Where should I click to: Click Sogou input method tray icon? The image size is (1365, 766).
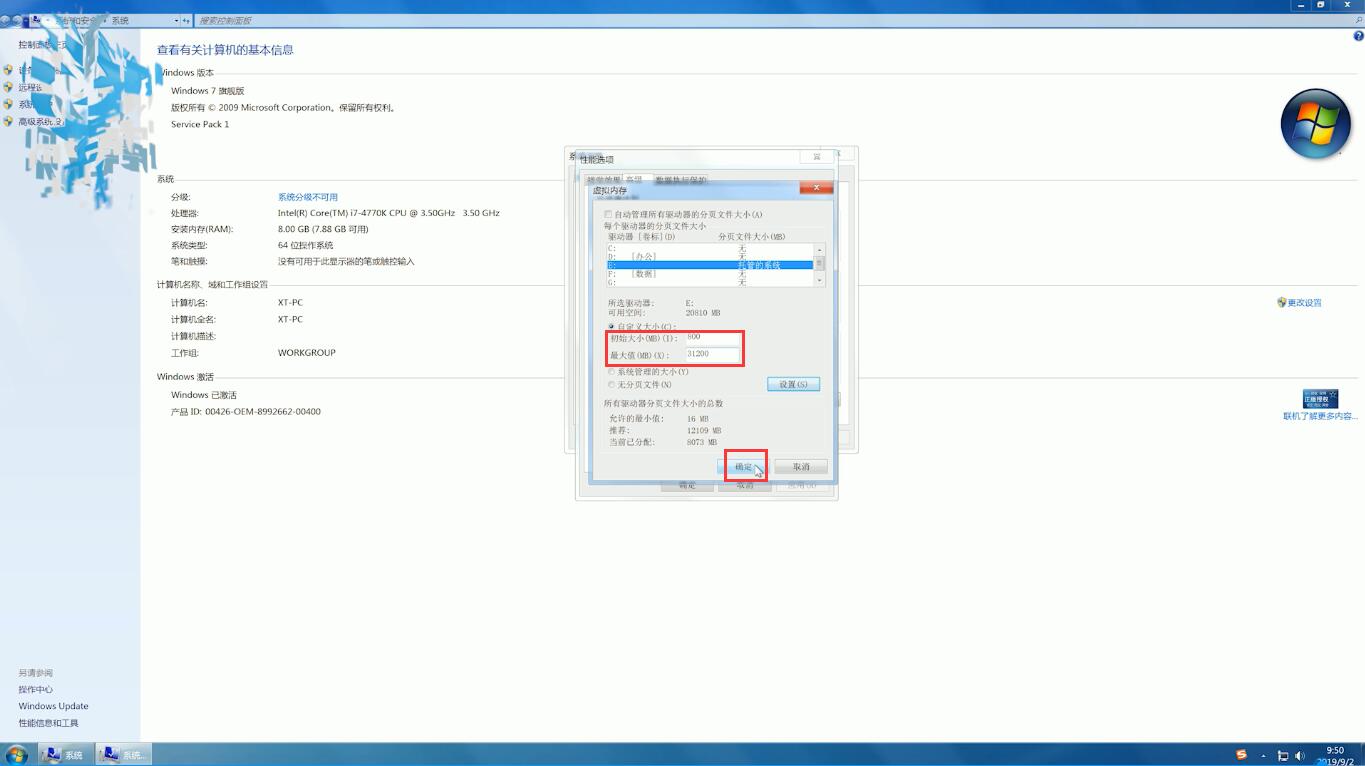1241,755
